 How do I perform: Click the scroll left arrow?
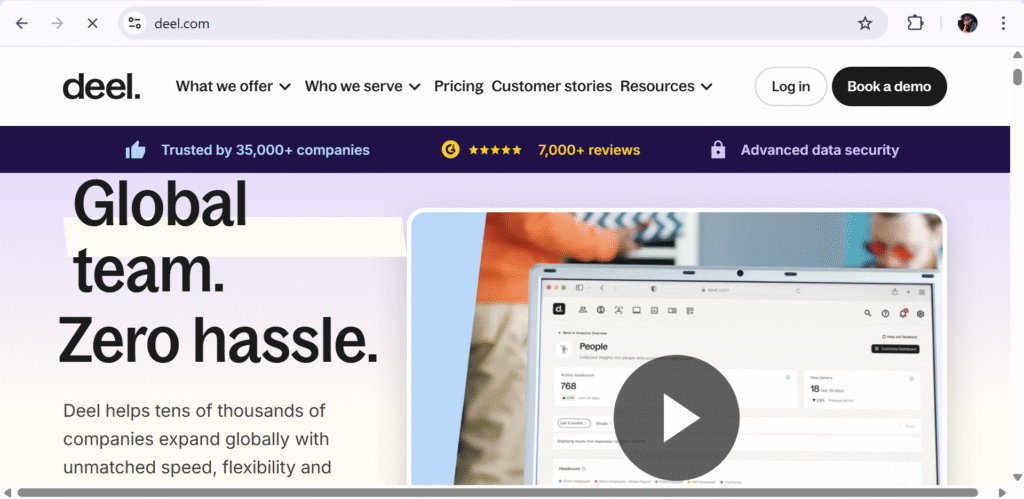click(7, 492)
